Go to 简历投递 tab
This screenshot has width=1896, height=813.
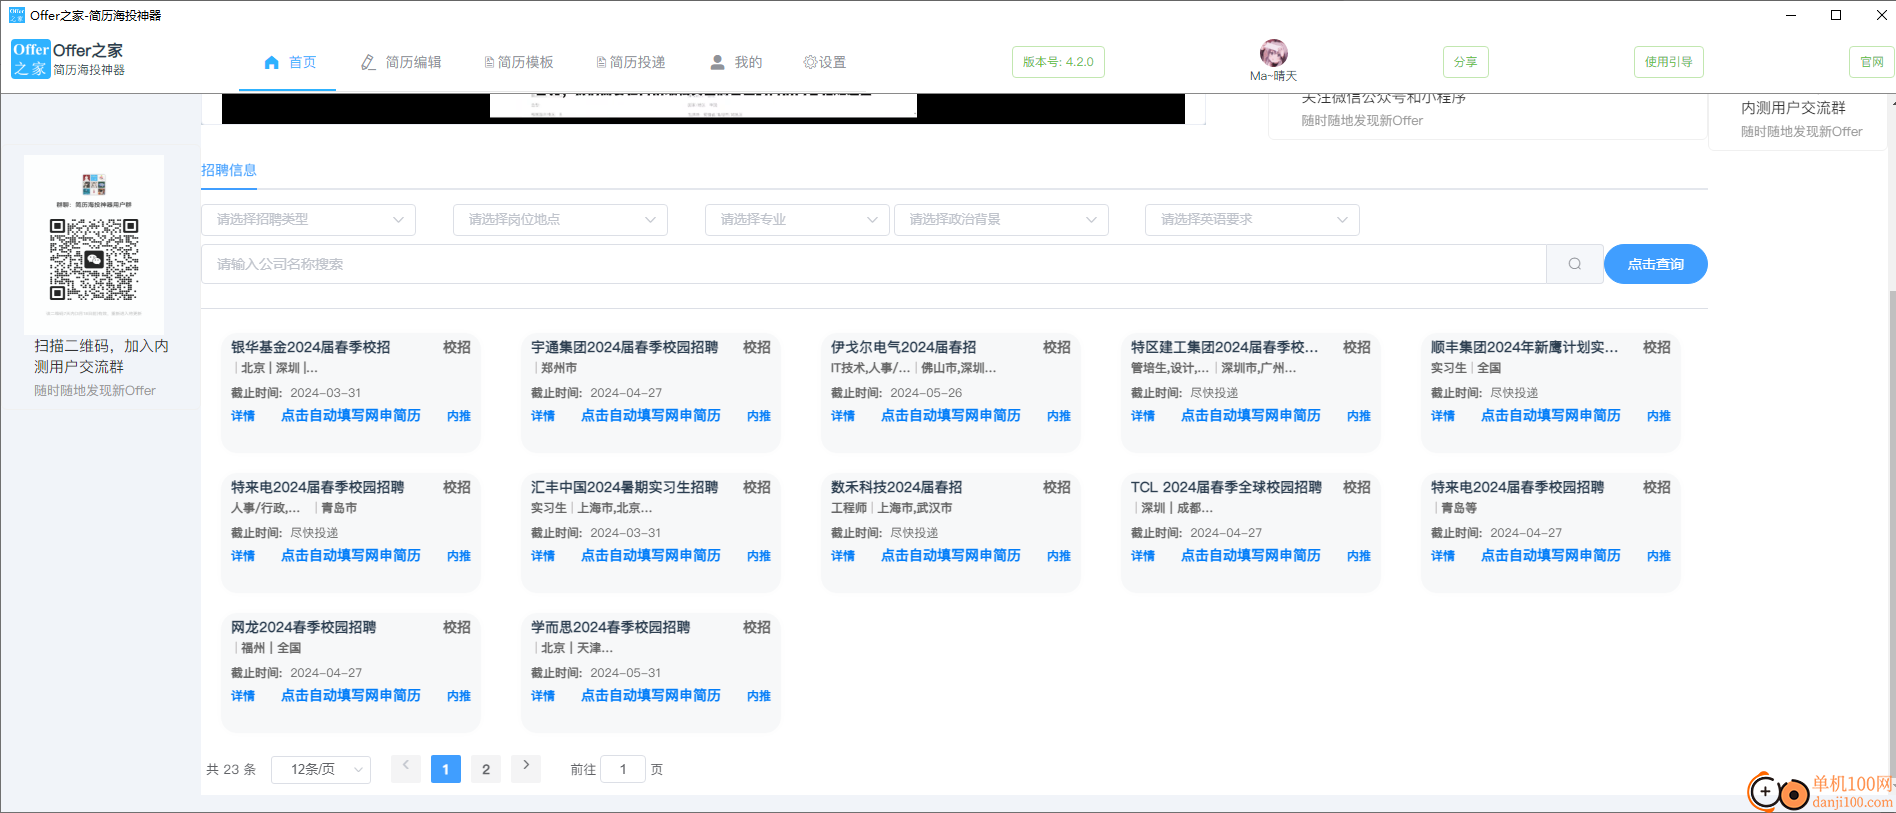click(x=630, y=62)
